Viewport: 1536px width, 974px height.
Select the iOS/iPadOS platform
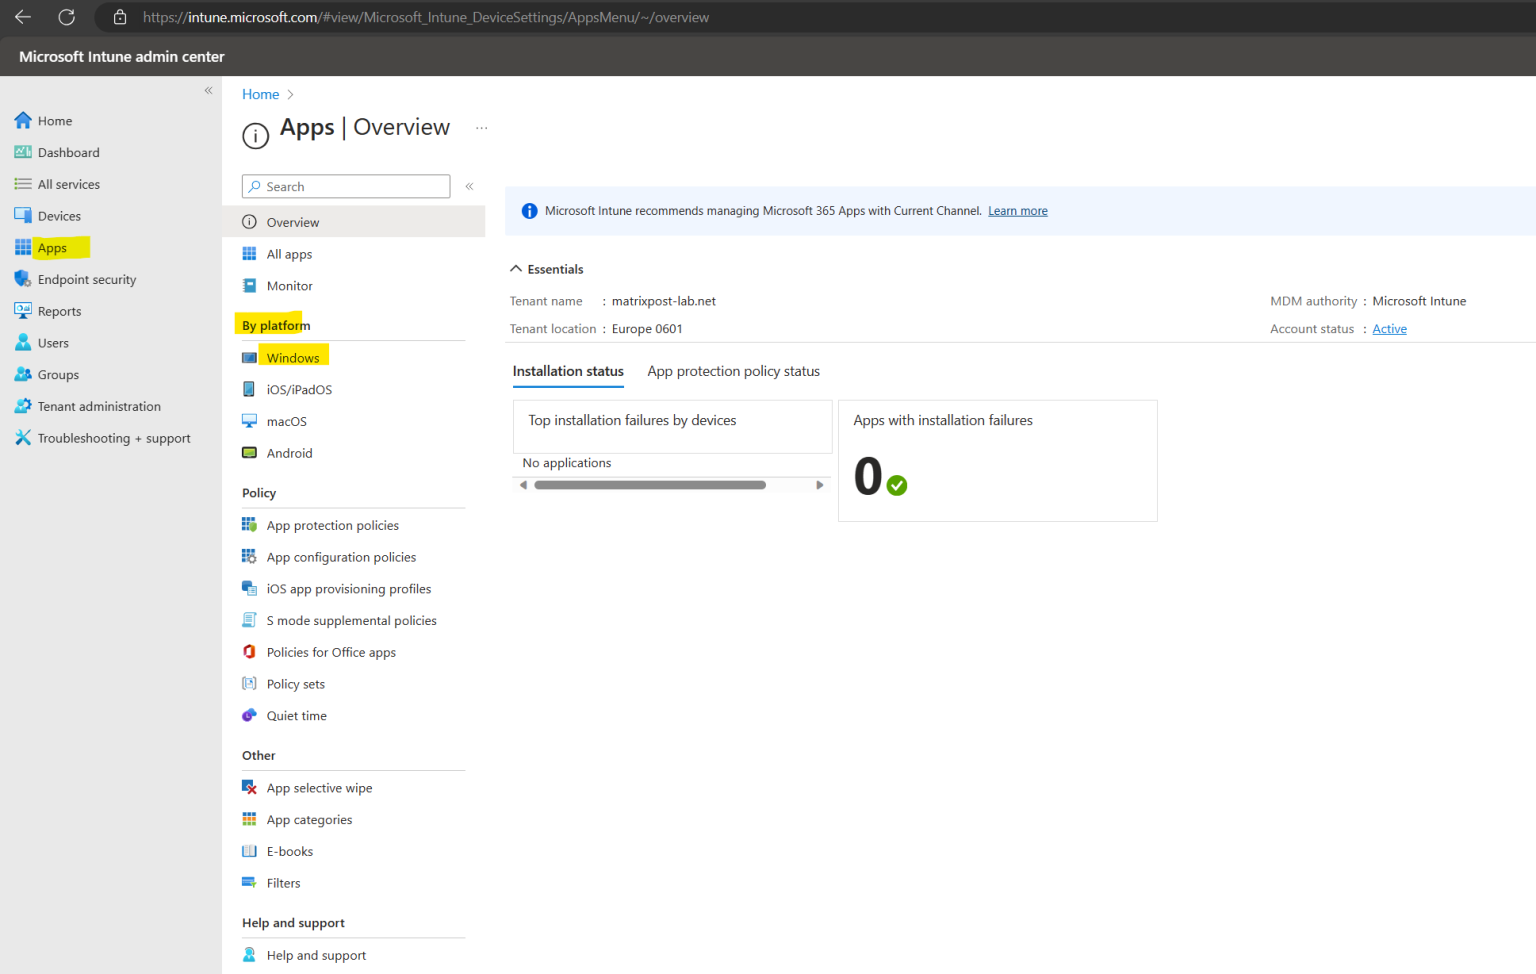(x=298, y=389)
